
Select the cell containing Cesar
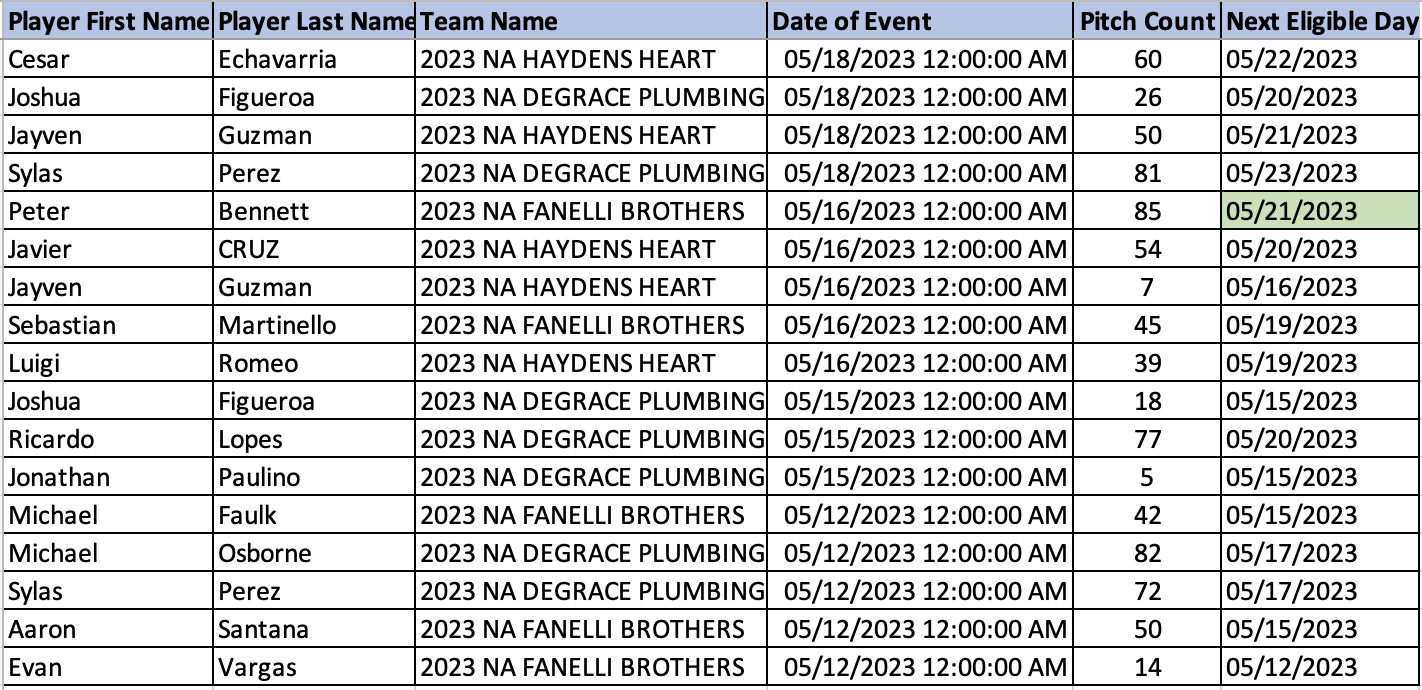[x=108, y=59]
